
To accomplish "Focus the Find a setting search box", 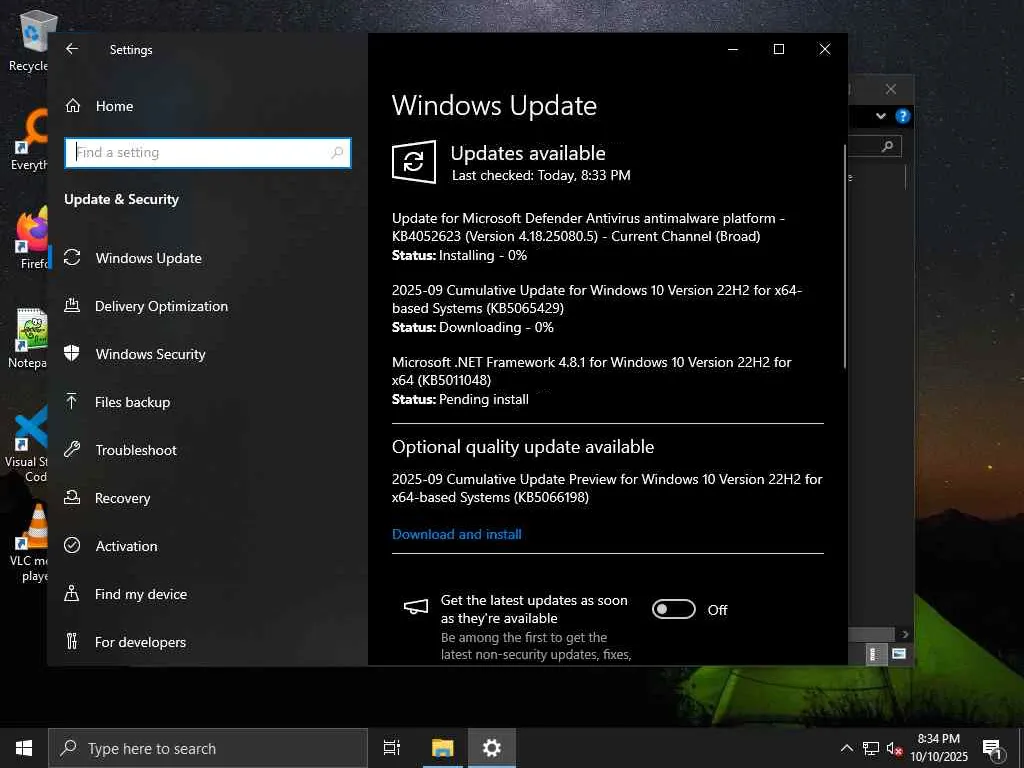I will click(x=208, y=152).
